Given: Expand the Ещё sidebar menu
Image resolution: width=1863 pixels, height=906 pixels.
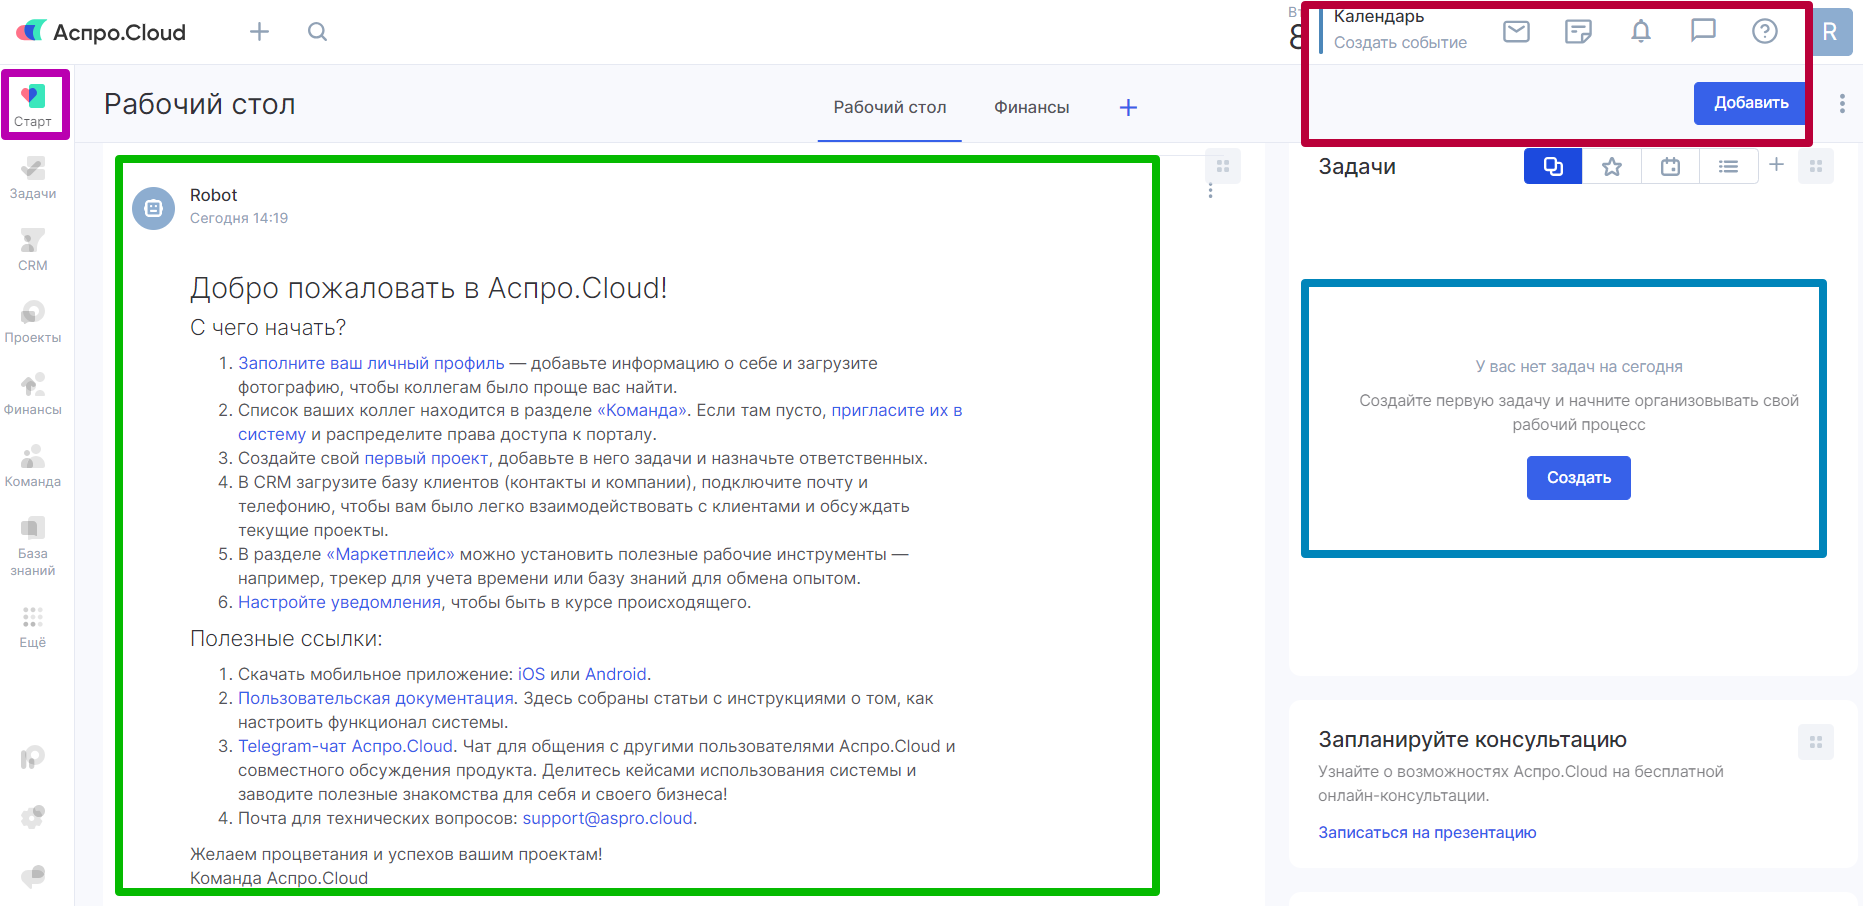Looking at the screenshot, I should point(33,627).
